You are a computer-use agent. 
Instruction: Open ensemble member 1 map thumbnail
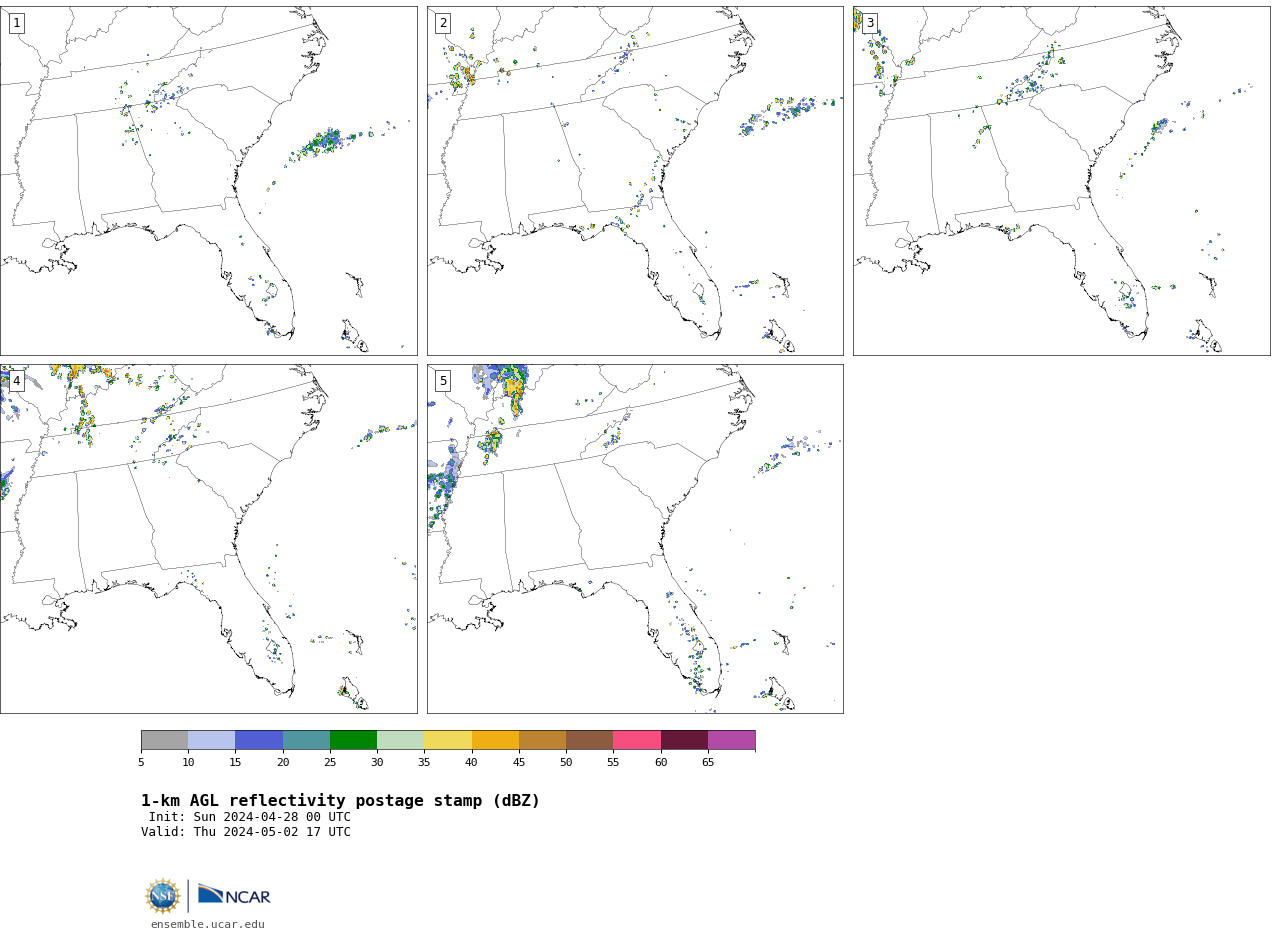coord(208,181)
